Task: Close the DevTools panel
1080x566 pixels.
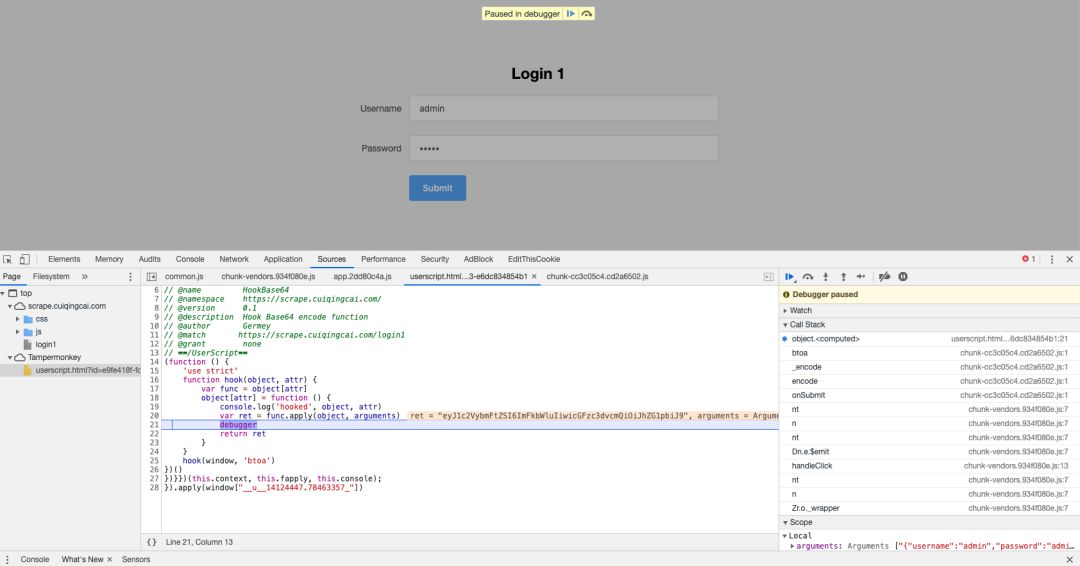Action: (1070, 260)
